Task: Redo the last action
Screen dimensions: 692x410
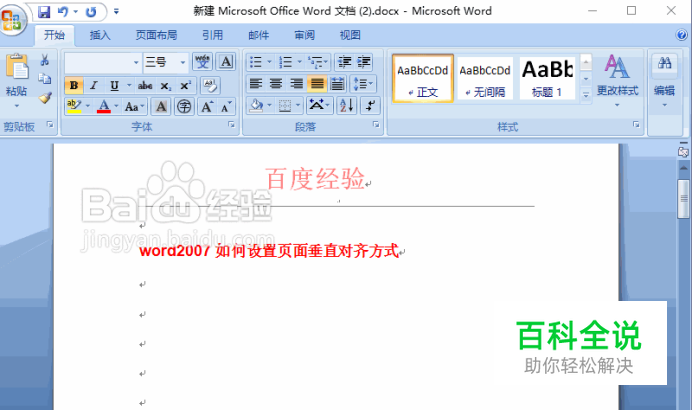Action: [x=91, y=12]
